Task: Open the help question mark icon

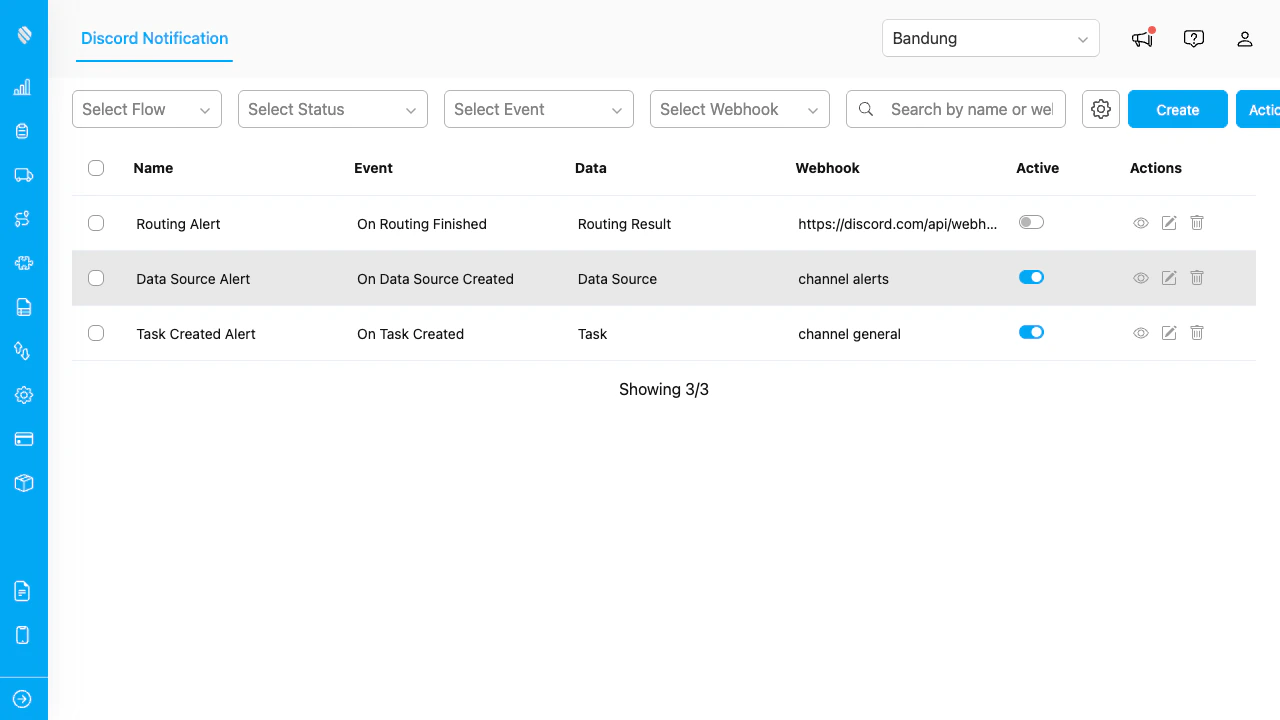Action: (1194, 38)
